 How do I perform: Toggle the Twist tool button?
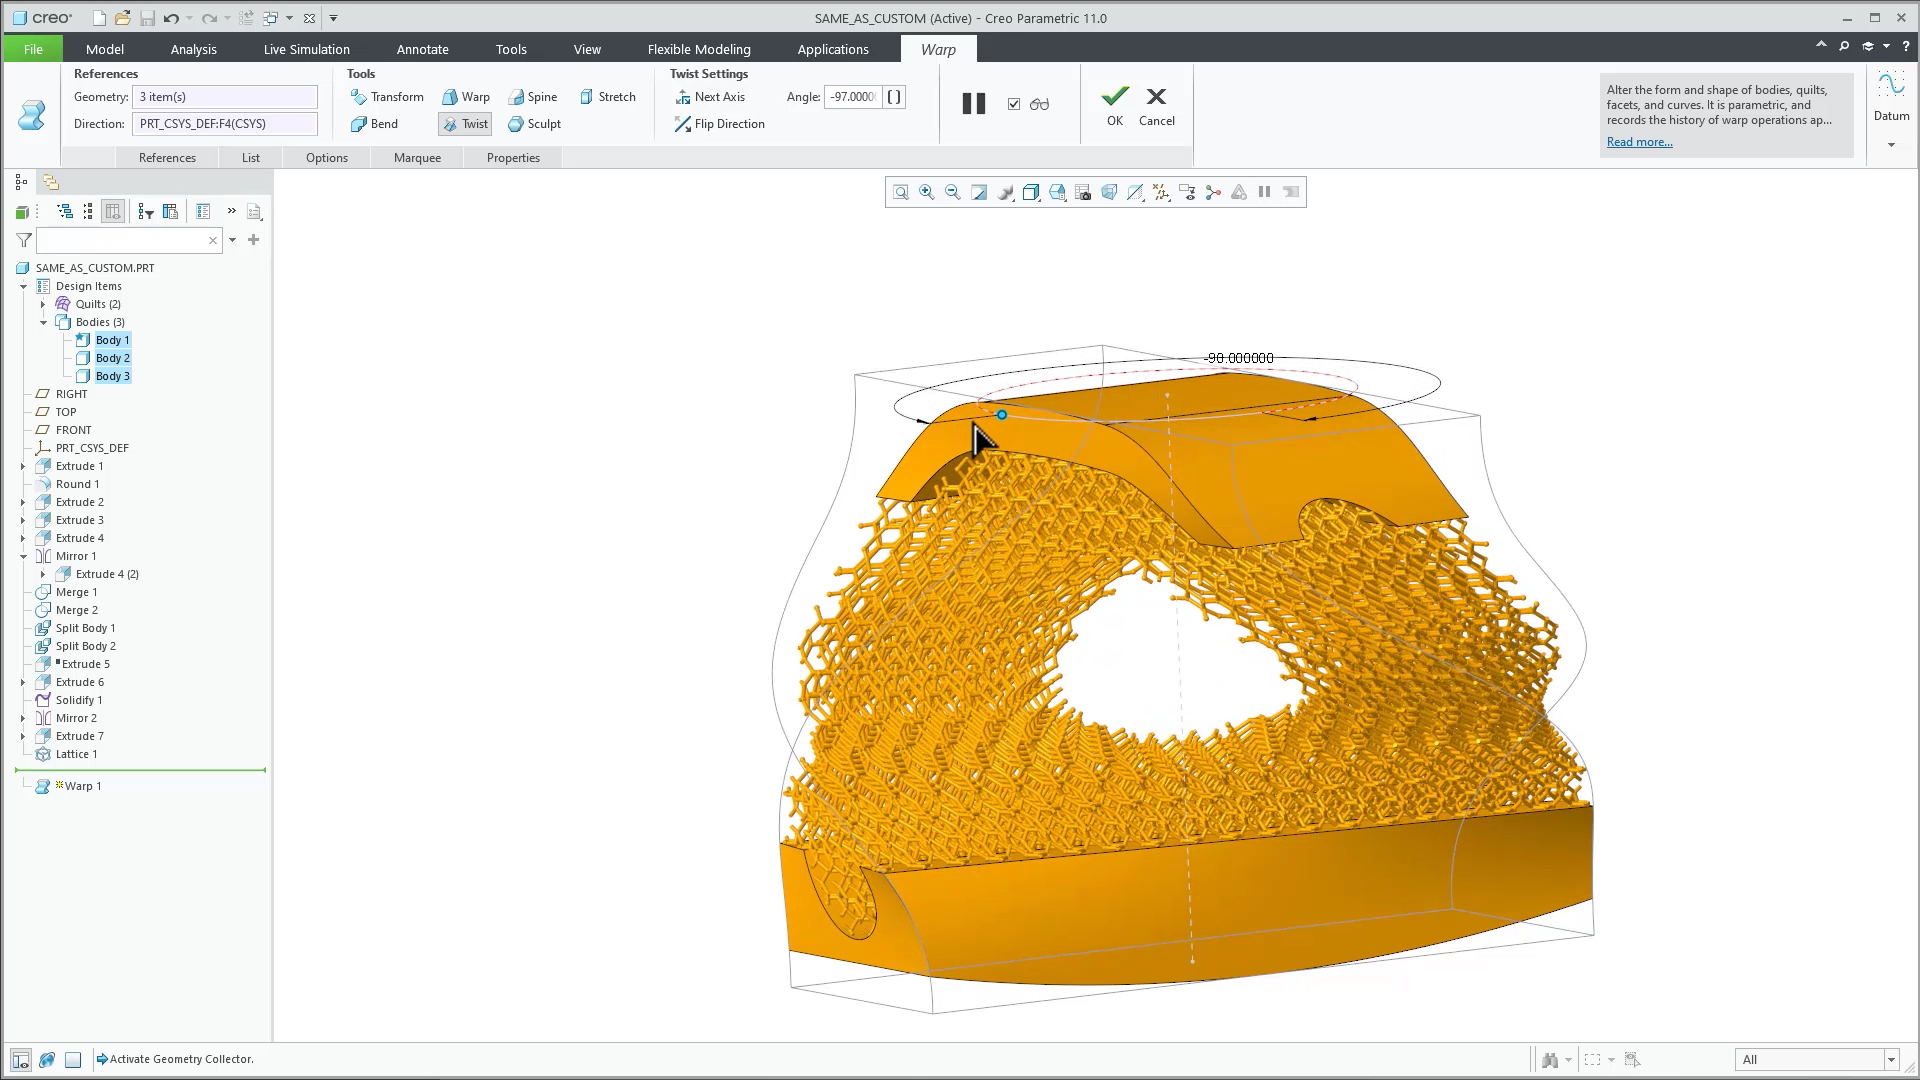click(465, 124)
